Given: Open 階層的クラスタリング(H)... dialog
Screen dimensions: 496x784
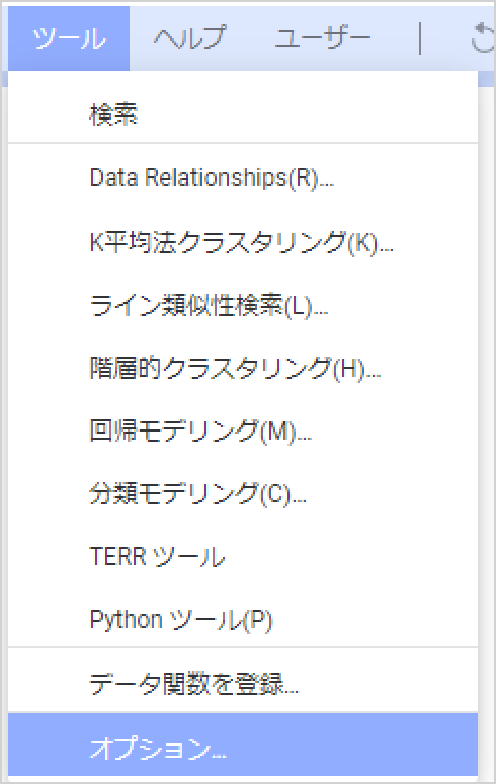Looking at the screenshot, I should tap(243, 368).
